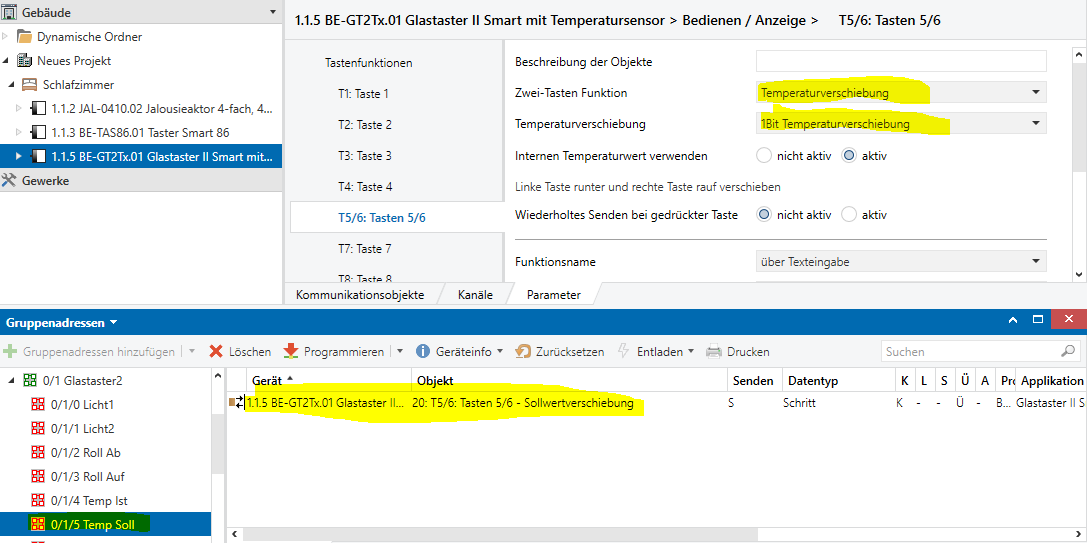
Task: Click the Suchen search field
Action: (970, 352)
